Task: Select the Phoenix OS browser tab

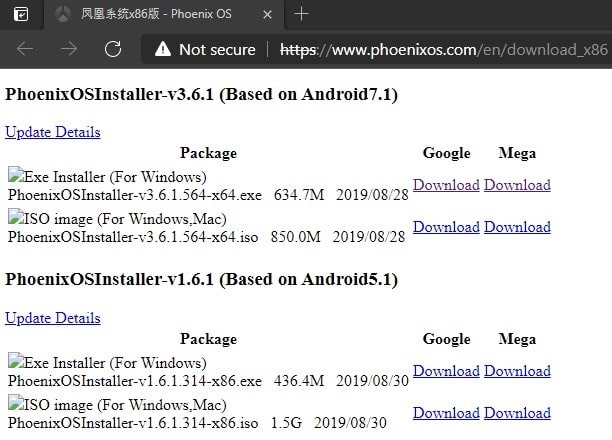Action: tap(164, 14)
